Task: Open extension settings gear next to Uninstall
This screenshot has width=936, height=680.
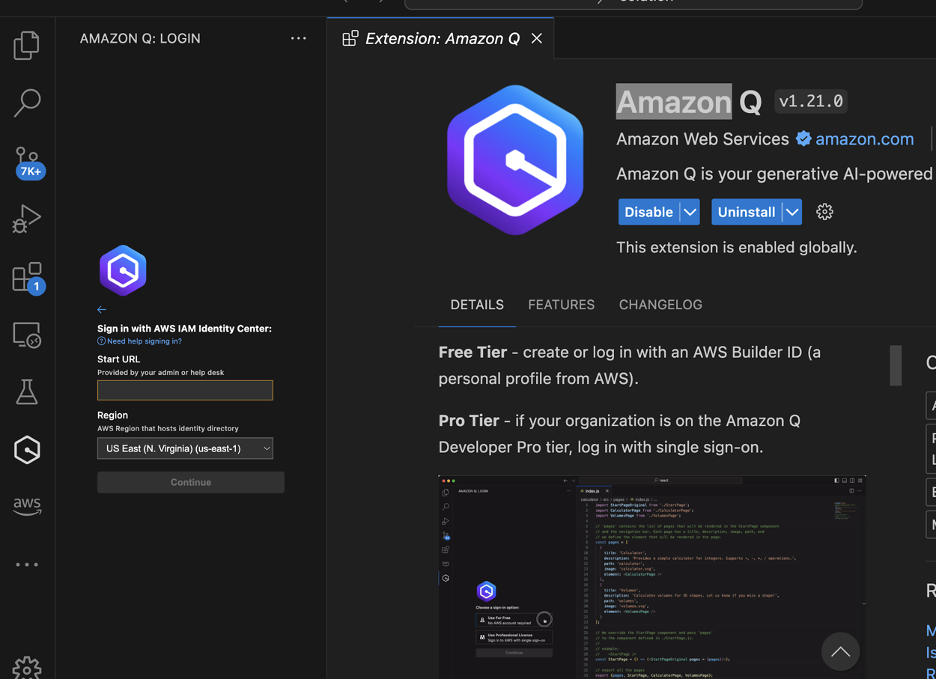Action: (x=824, y=212)
